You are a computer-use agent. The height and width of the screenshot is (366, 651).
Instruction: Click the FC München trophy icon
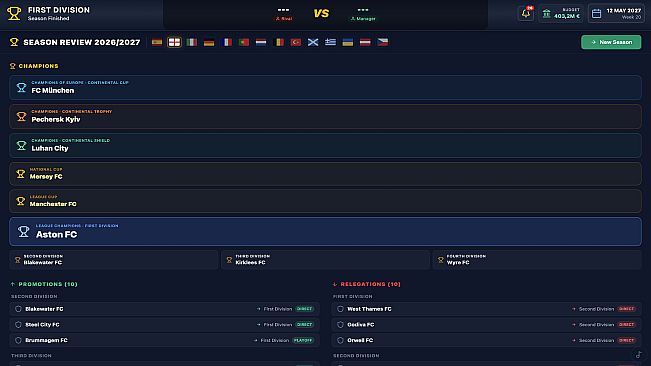[22, 88]
